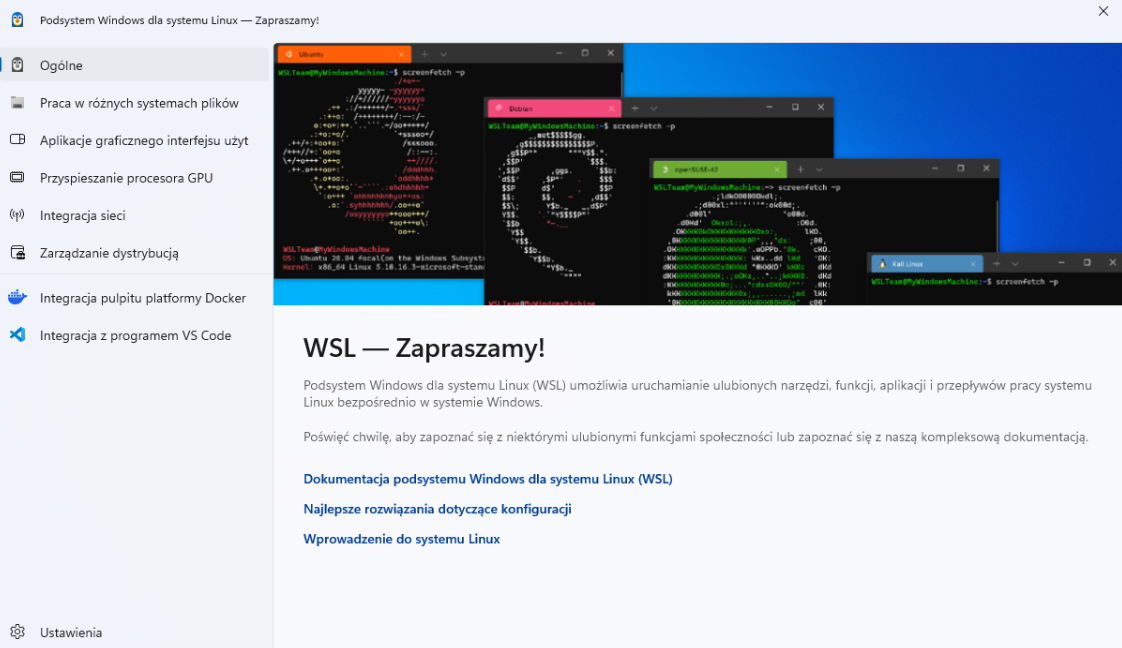Open Praca w różnych systemach plików
Viewport: 1122px width, 648px height.
(135, 103)
